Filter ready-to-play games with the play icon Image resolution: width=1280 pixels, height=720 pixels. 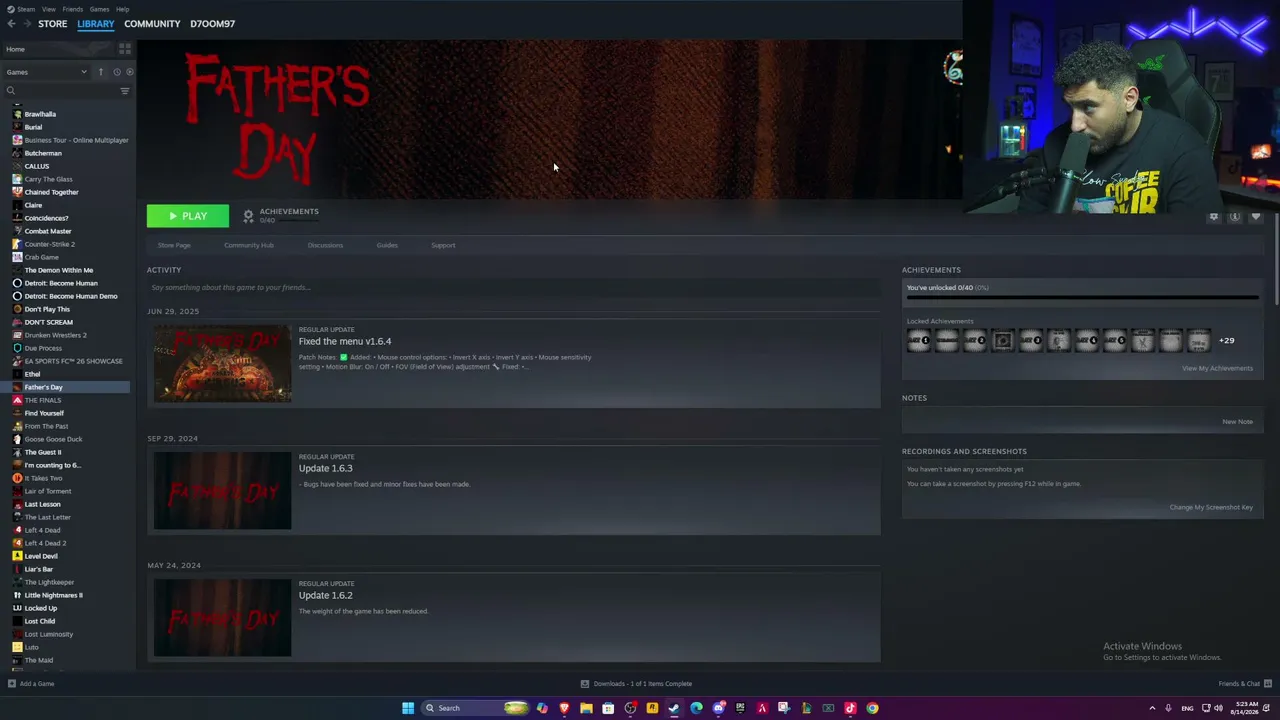(x=130, y=72)
